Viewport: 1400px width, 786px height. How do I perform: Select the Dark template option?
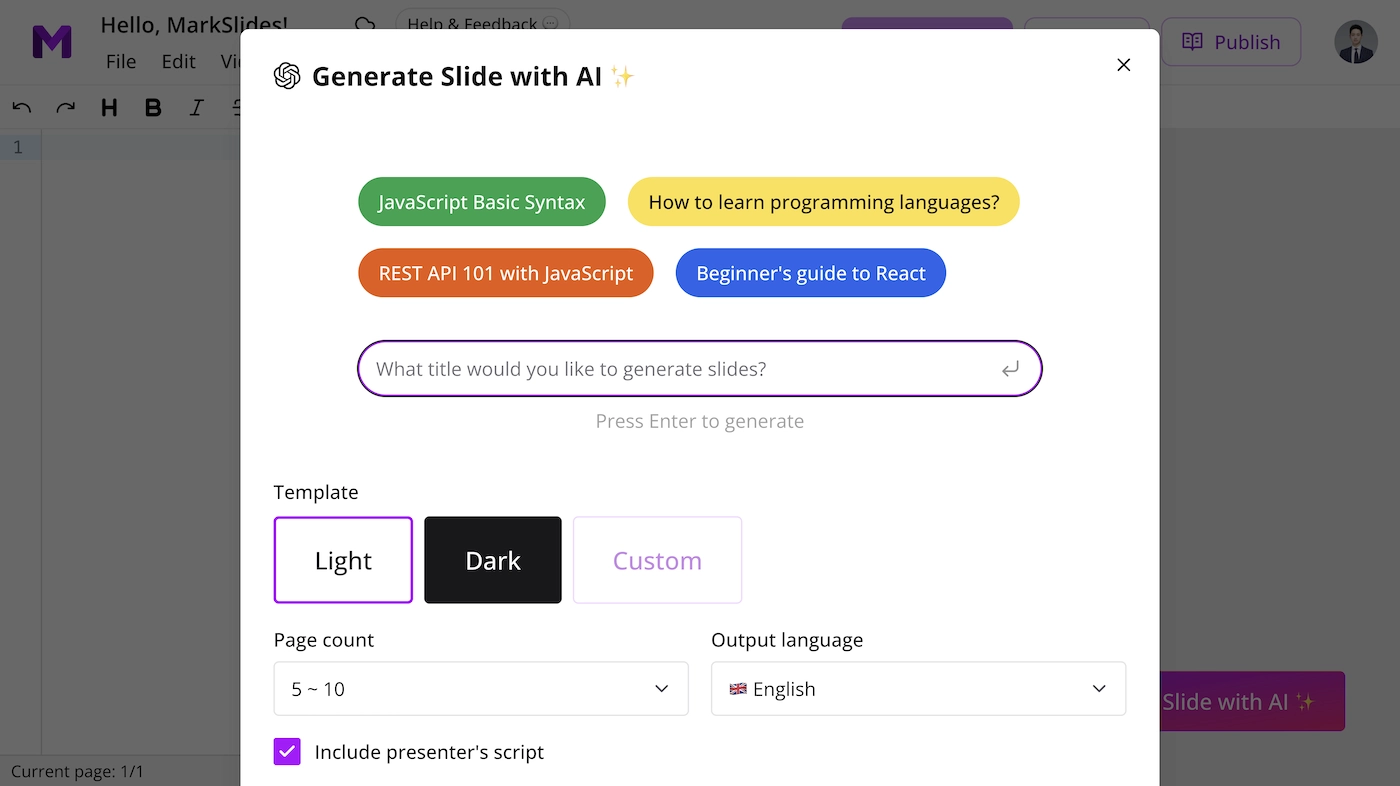click(492, 560)
